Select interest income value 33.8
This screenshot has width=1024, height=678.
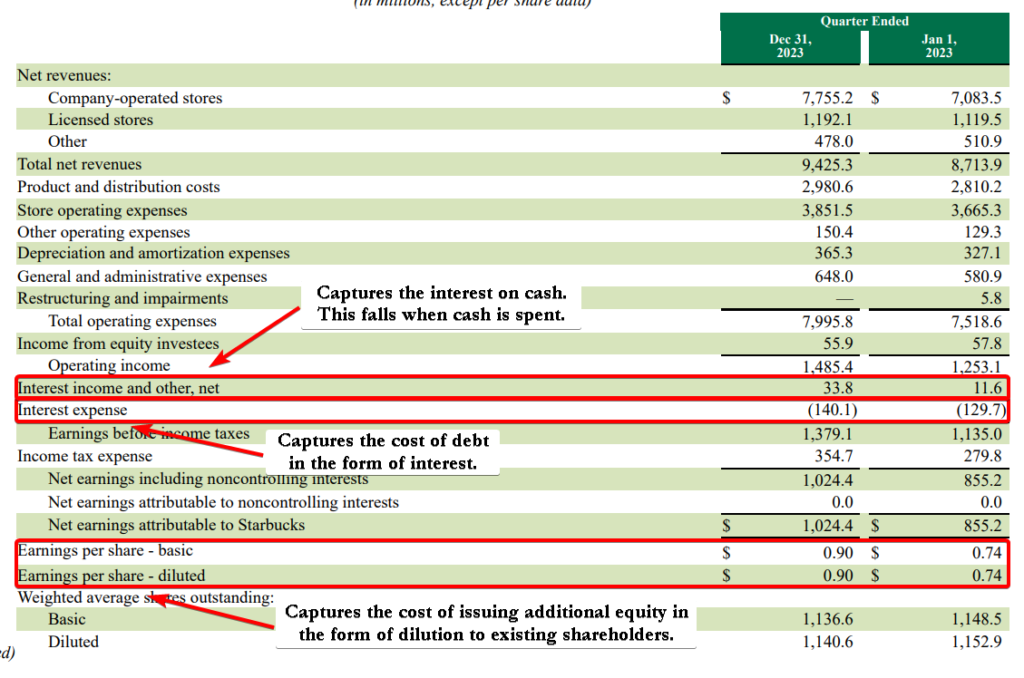tap(839, 388)
